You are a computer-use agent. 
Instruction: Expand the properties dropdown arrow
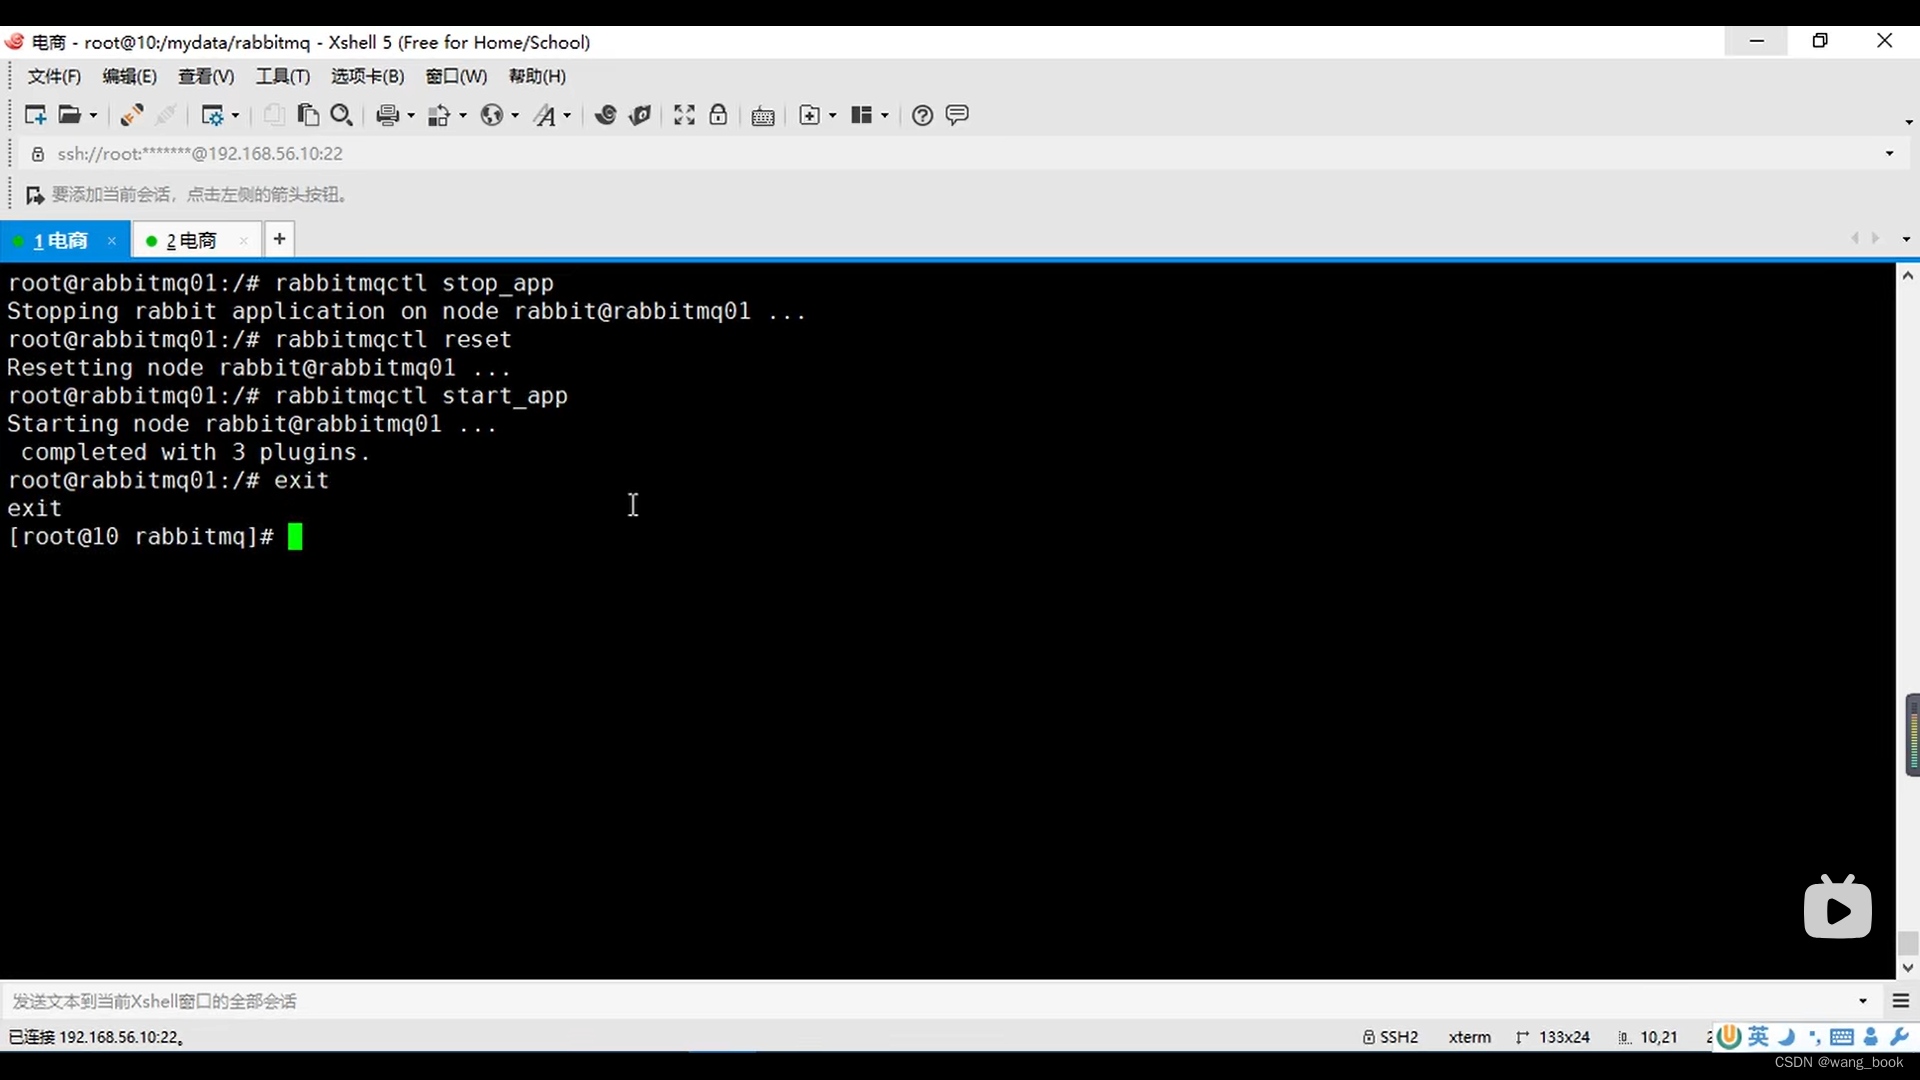click(x=236, y=116)
